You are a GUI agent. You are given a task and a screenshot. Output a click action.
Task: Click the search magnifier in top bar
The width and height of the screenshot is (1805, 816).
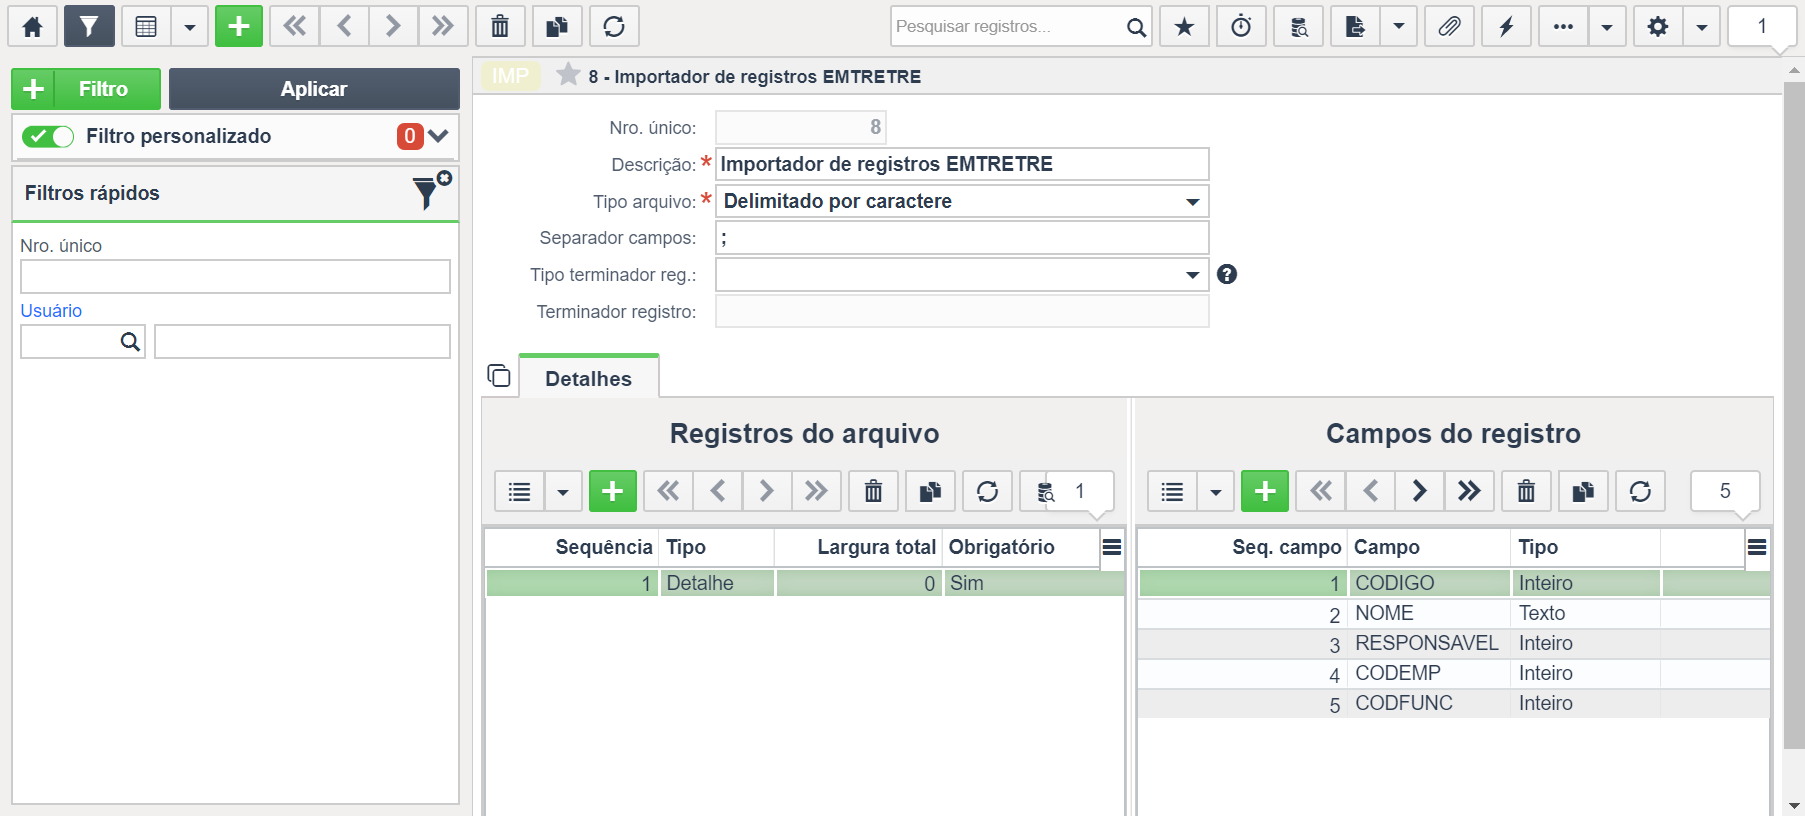pos(1136,27)
